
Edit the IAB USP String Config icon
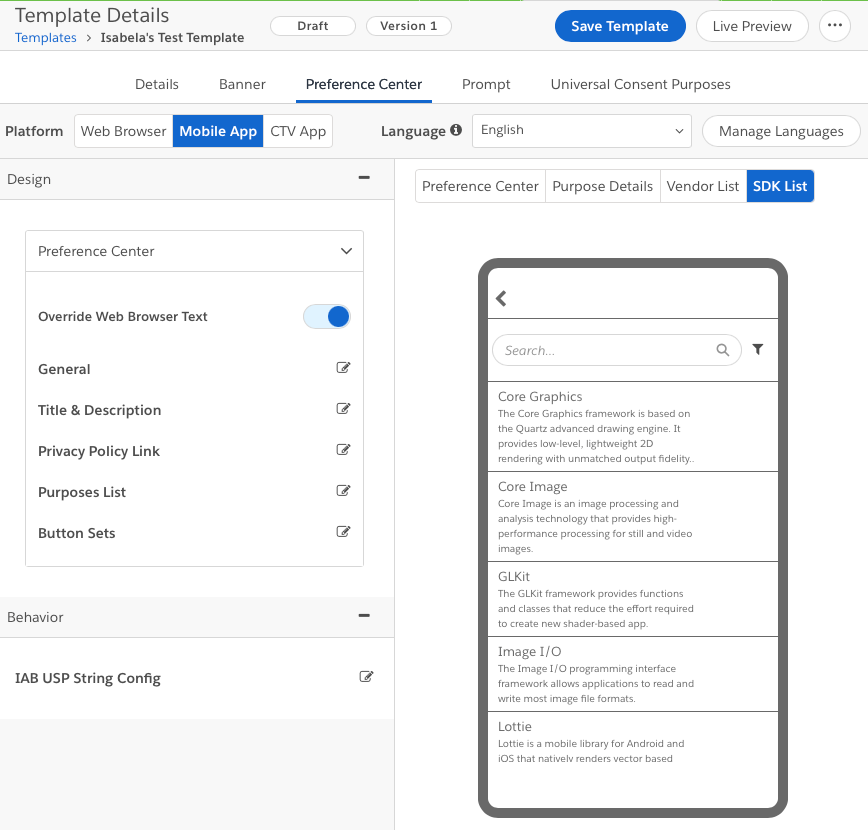366,677
